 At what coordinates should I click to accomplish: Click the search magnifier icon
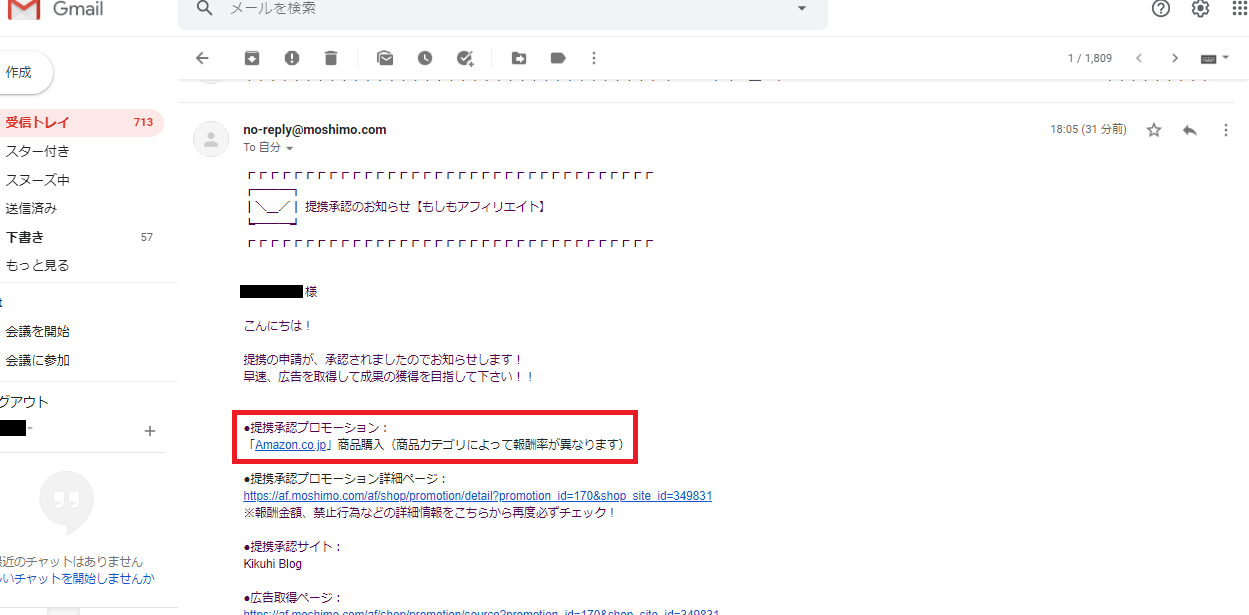tap(204, 9)
